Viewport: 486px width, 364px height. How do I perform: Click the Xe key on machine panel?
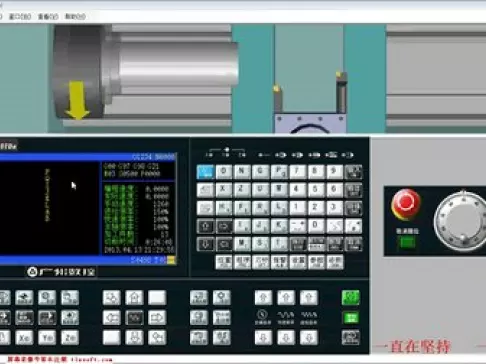[x=24, y=338]
